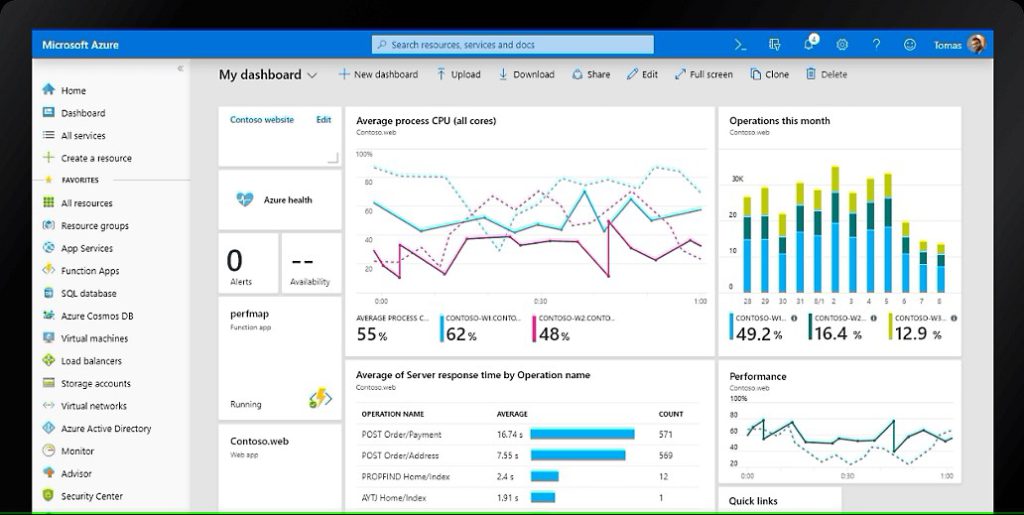Open the Azure health tile
Viewport: 1024px width, 515px height.
click(x=280, y=200)
